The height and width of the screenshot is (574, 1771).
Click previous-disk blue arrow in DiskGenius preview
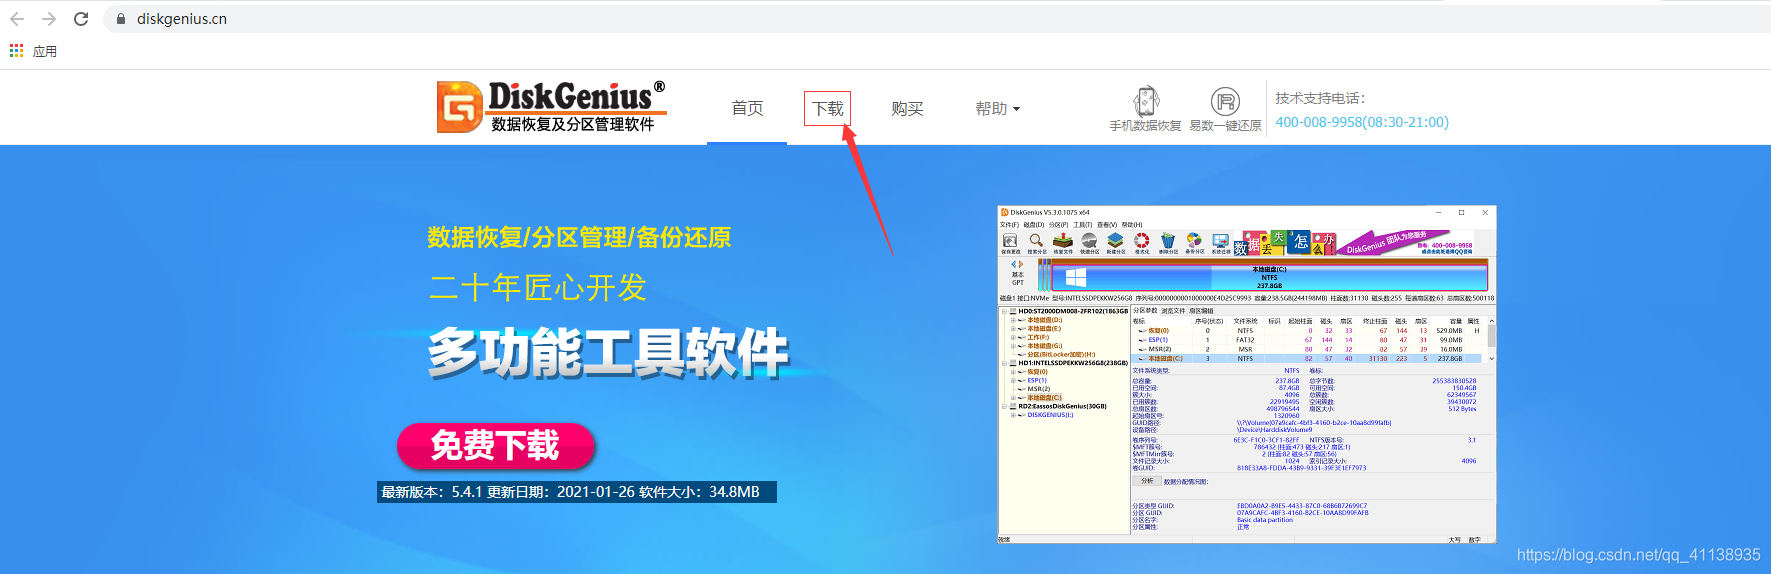click(x=1014, y=264)
